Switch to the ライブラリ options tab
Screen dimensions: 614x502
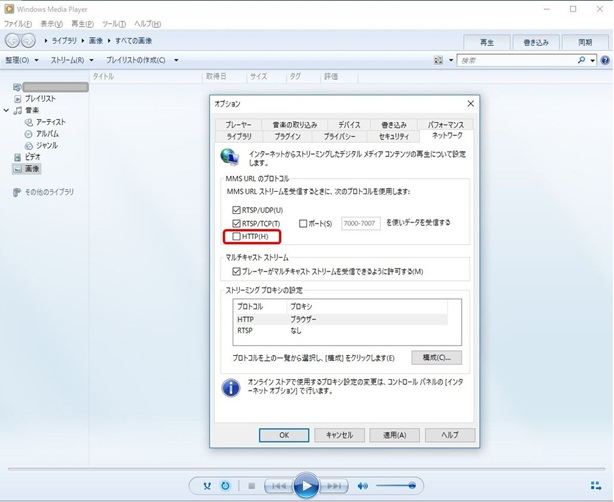click(239, 136)
